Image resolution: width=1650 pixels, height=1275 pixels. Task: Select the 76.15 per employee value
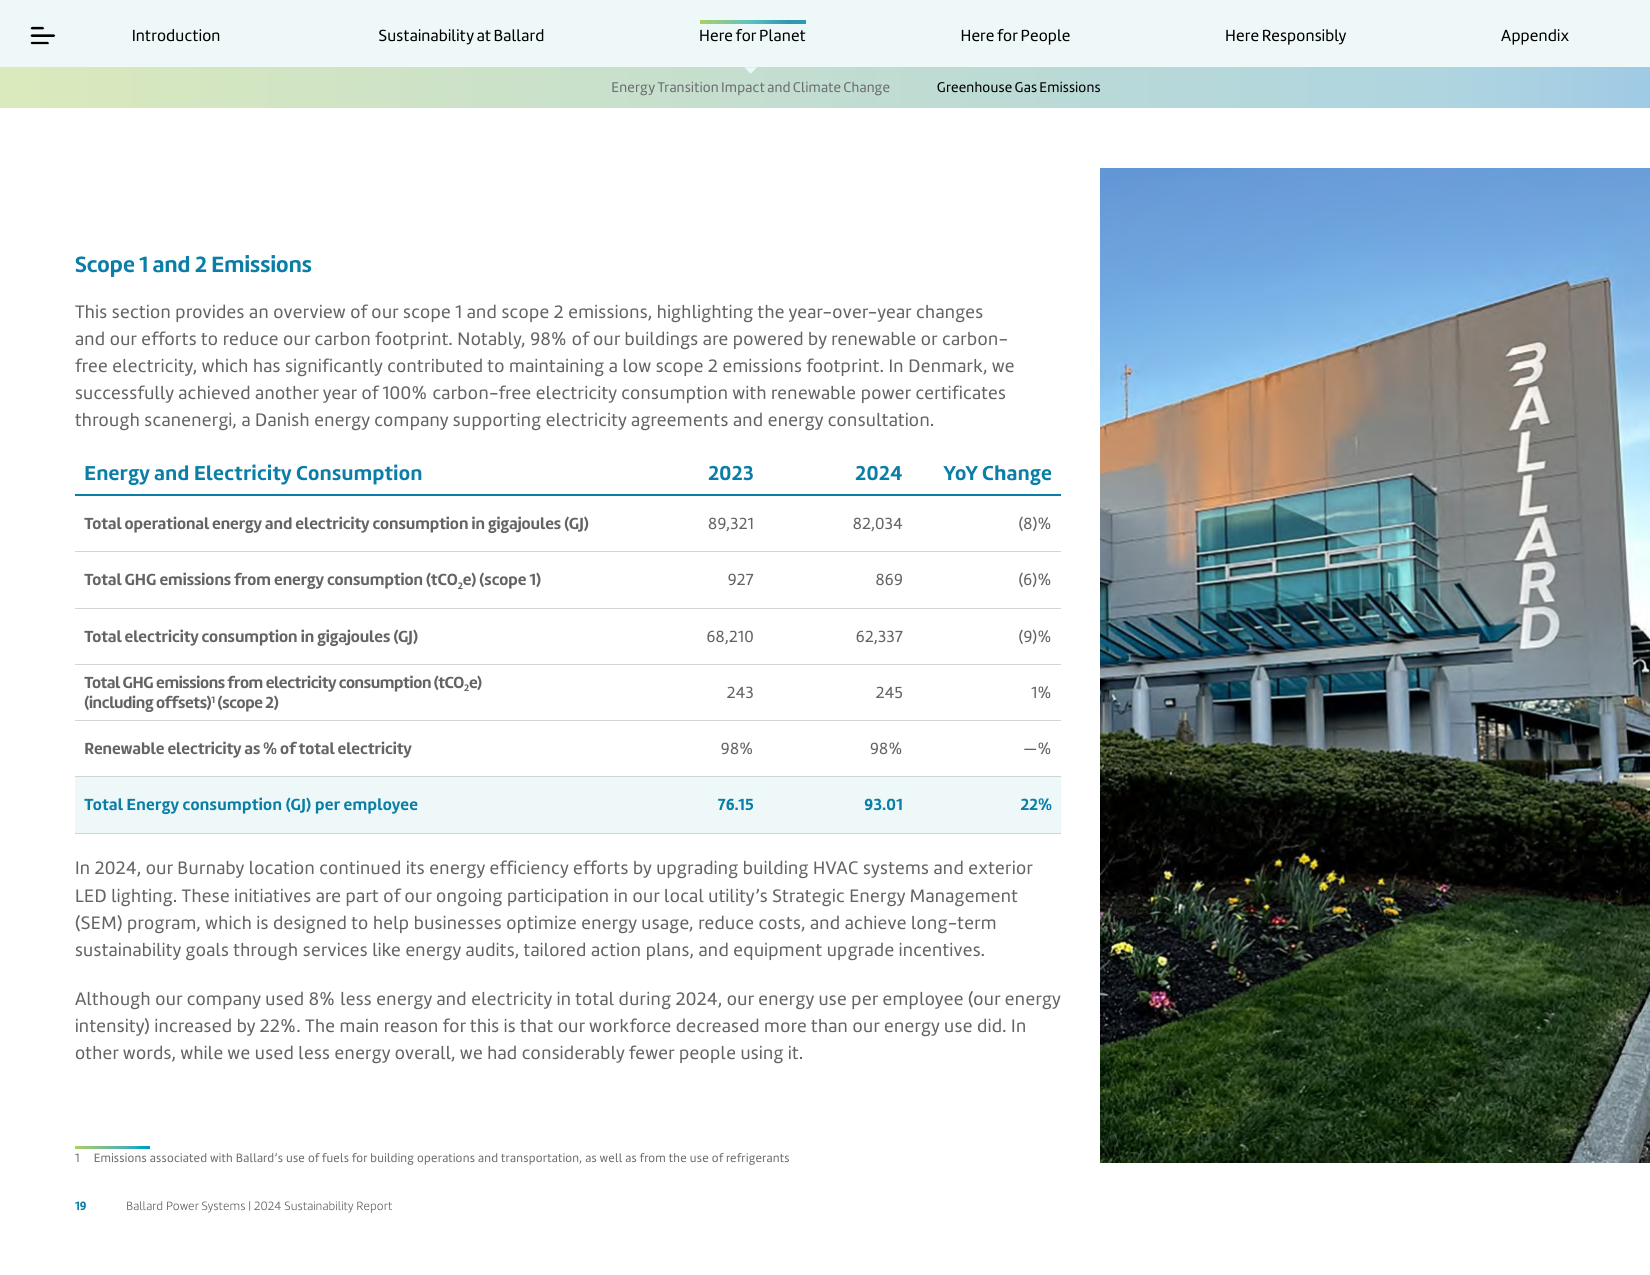(x=735, y=805)
